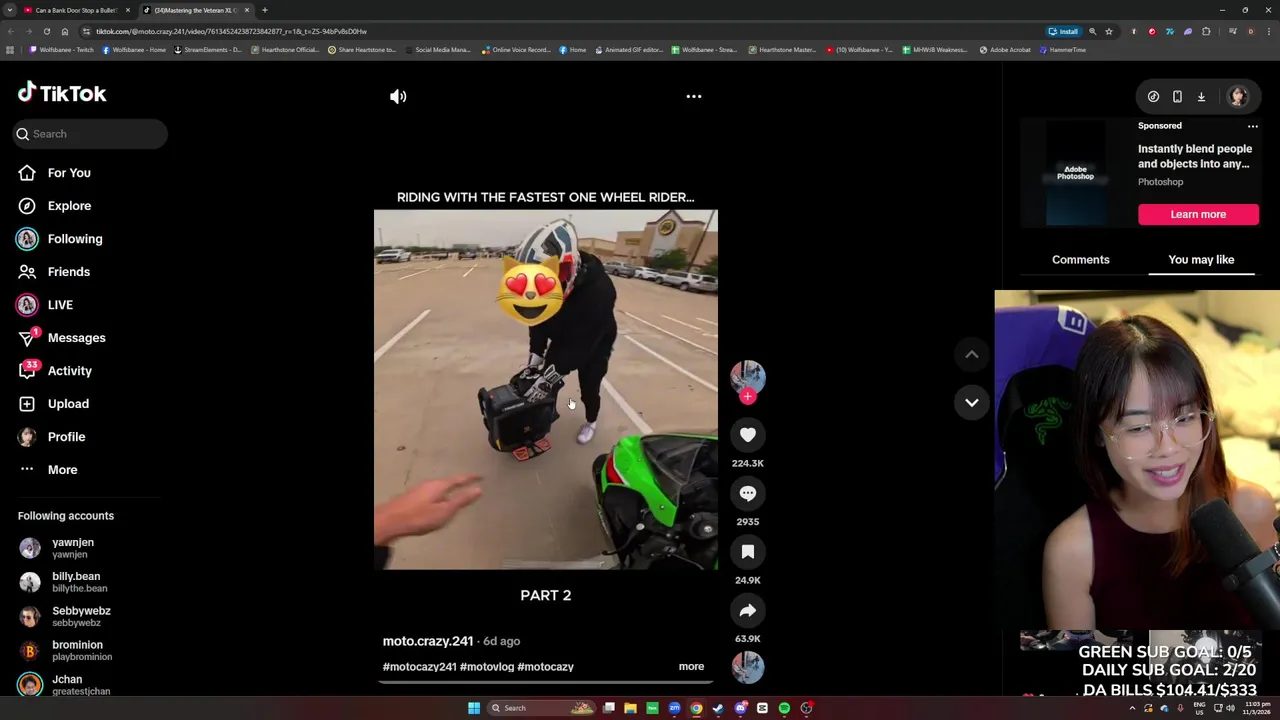Bookmark this page with the star icon

click(1108, 31)
